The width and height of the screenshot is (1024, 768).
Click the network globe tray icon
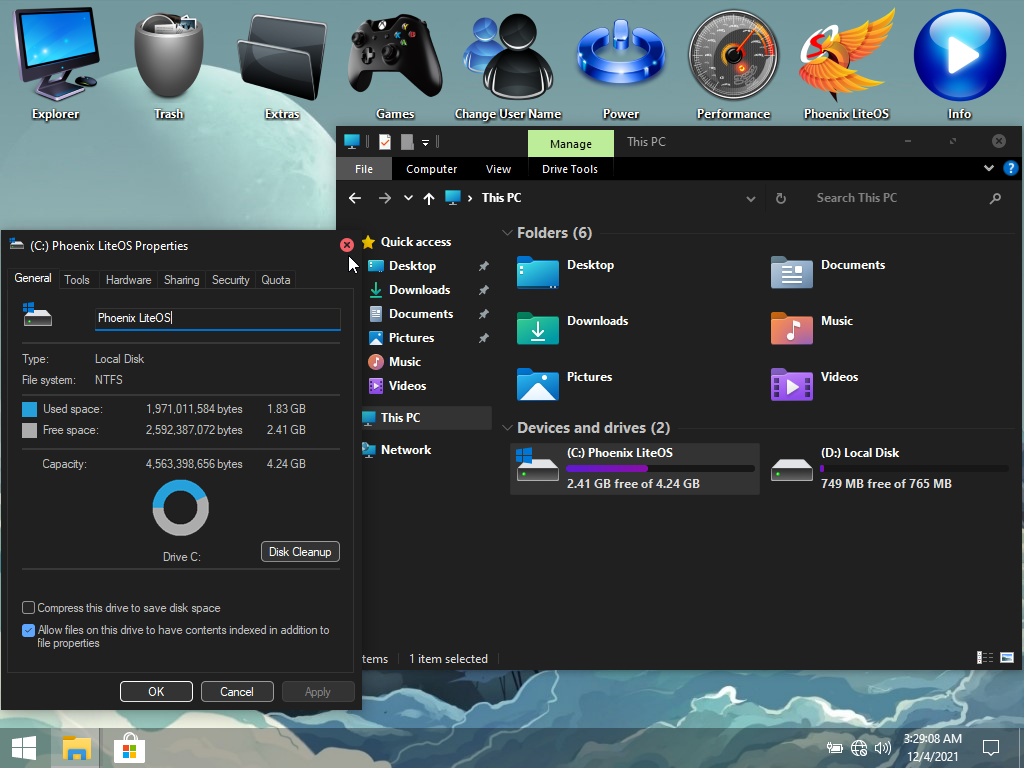pyautogui.click(x=859, y=748)
